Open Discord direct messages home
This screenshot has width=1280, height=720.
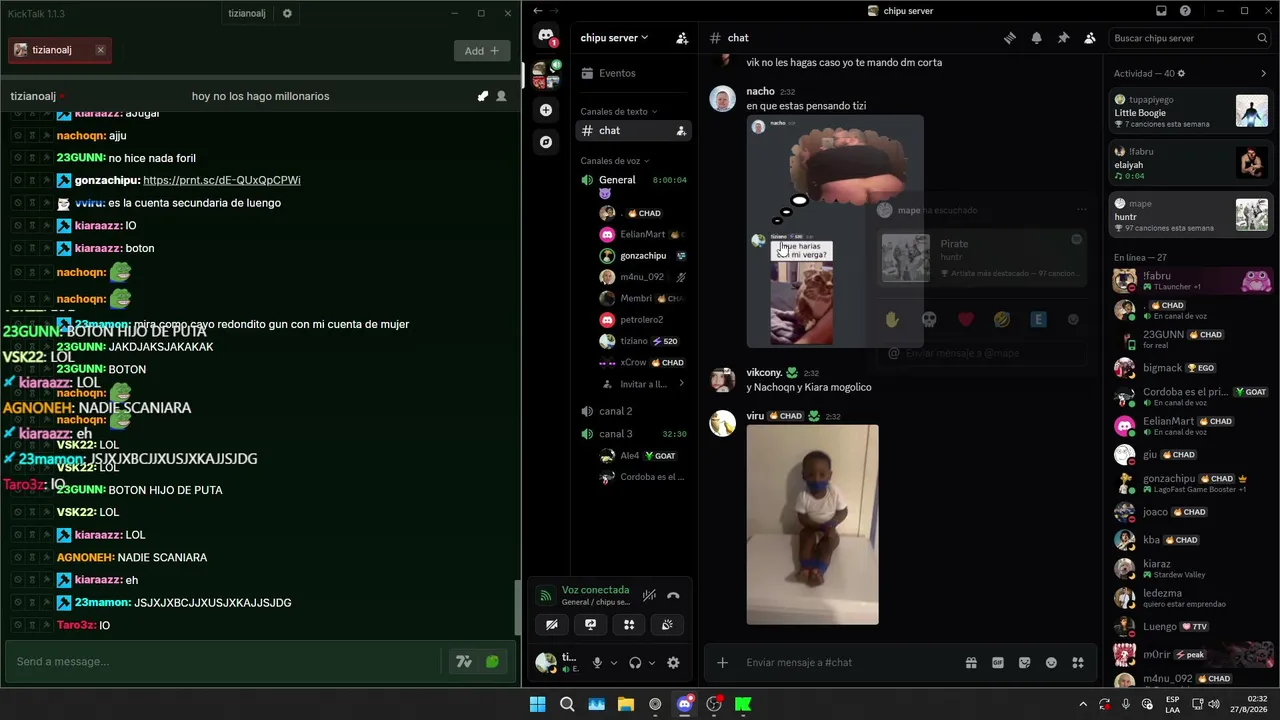(x=546, y=37)
